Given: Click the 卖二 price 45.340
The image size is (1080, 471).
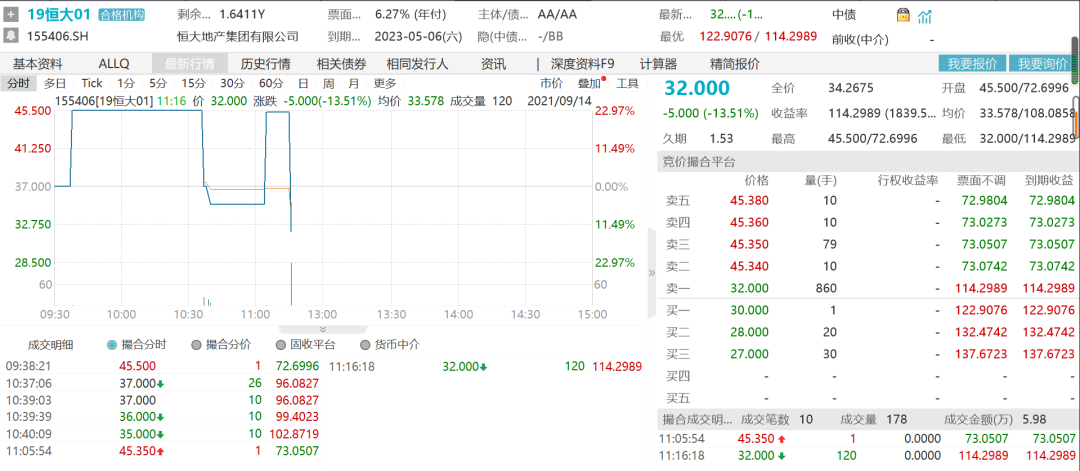Looking at the screenshot, I should tap(749, 266).
